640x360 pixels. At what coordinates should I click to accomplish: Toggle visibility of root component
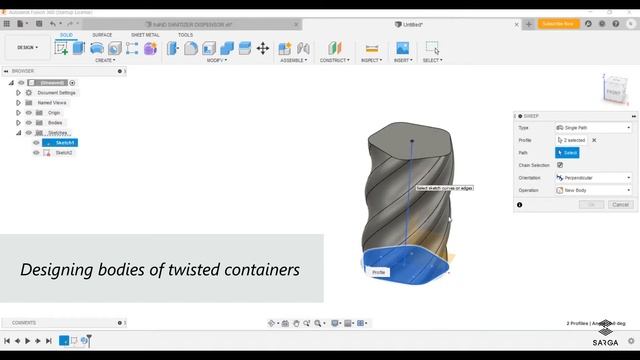click(21, 83)
